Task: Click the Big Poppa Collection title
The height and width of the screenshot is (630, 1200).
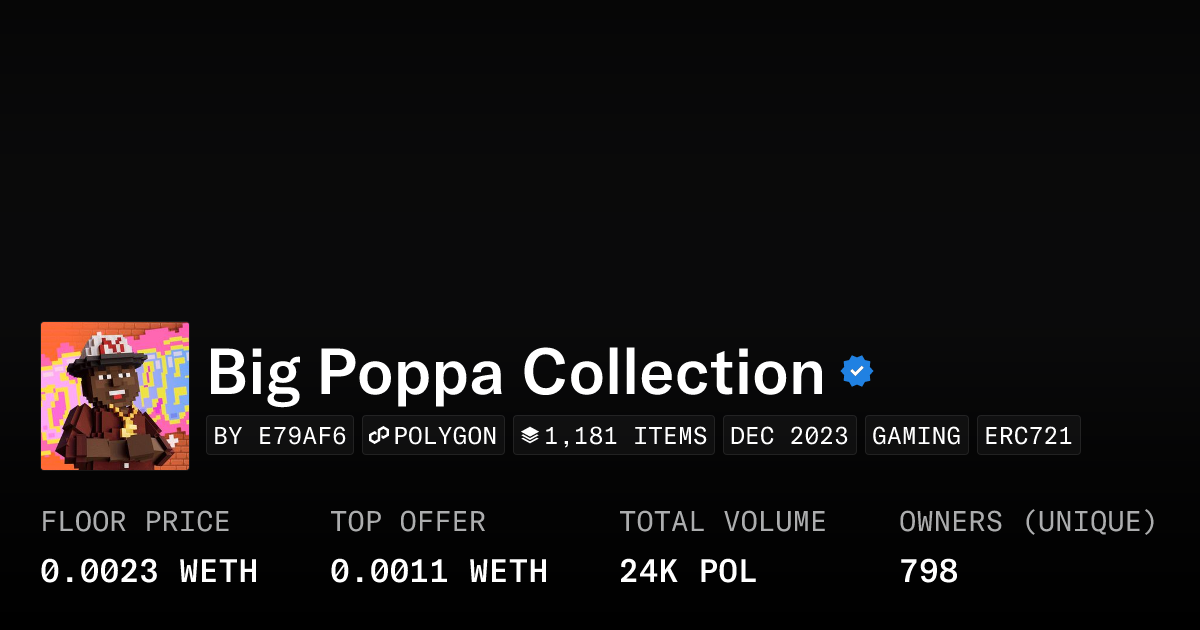Action: [515, 372]
